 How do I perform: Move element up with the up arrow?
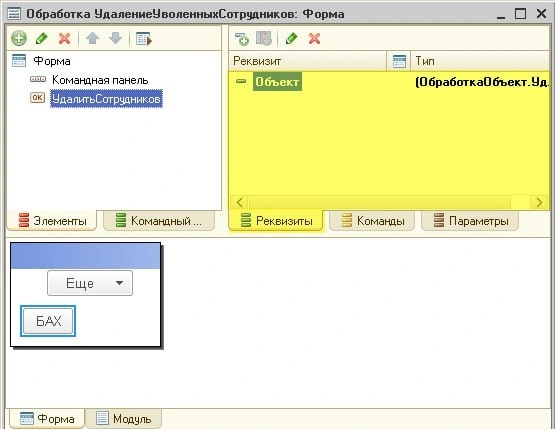pos(93,38)
